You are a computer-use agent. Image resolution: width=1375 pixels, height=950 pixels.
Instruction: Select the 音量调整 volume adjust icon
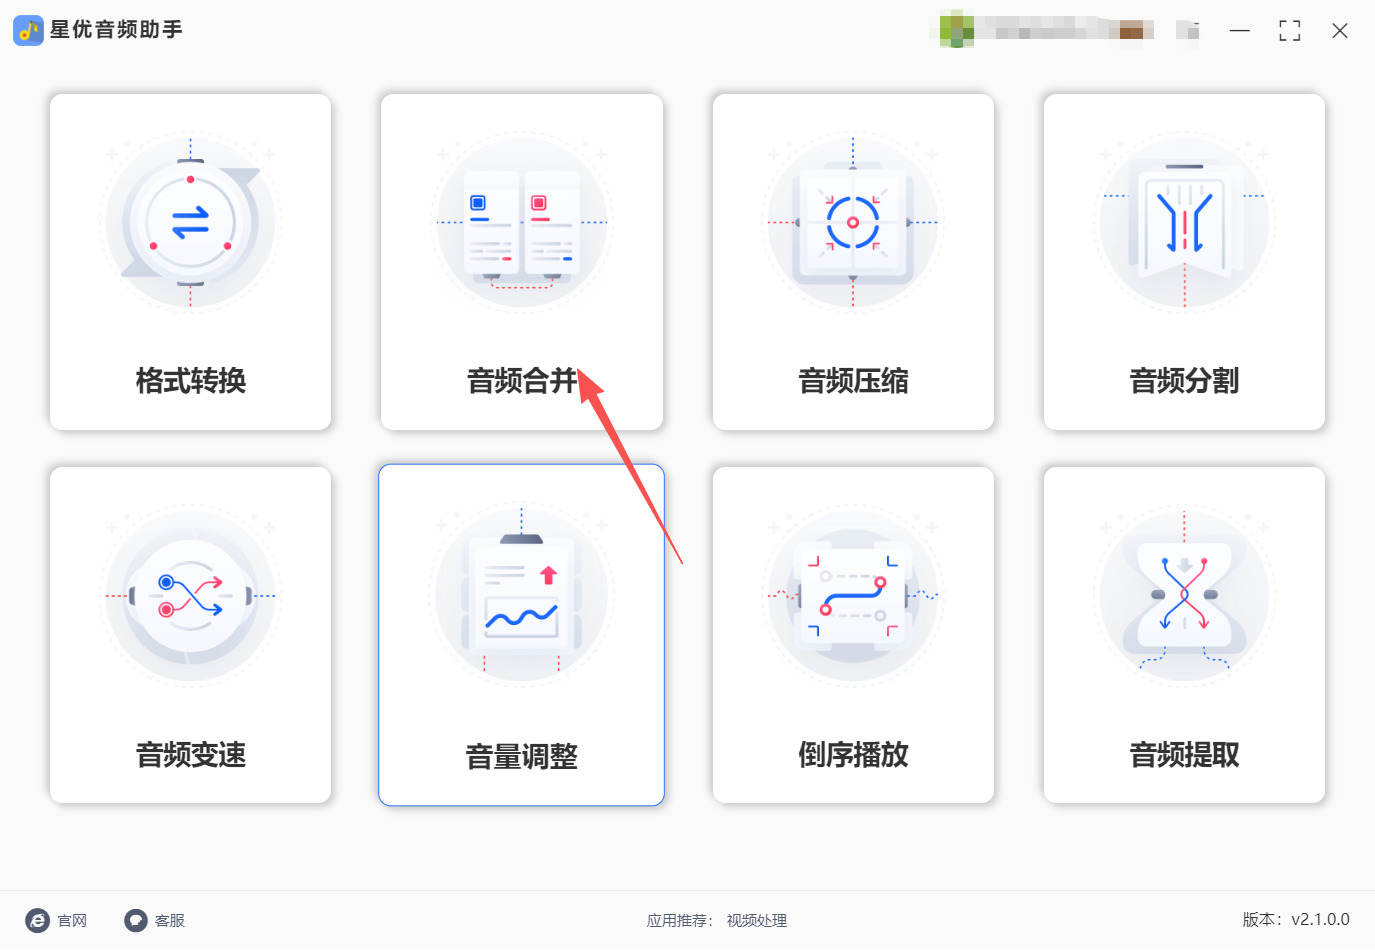point(522,596)
